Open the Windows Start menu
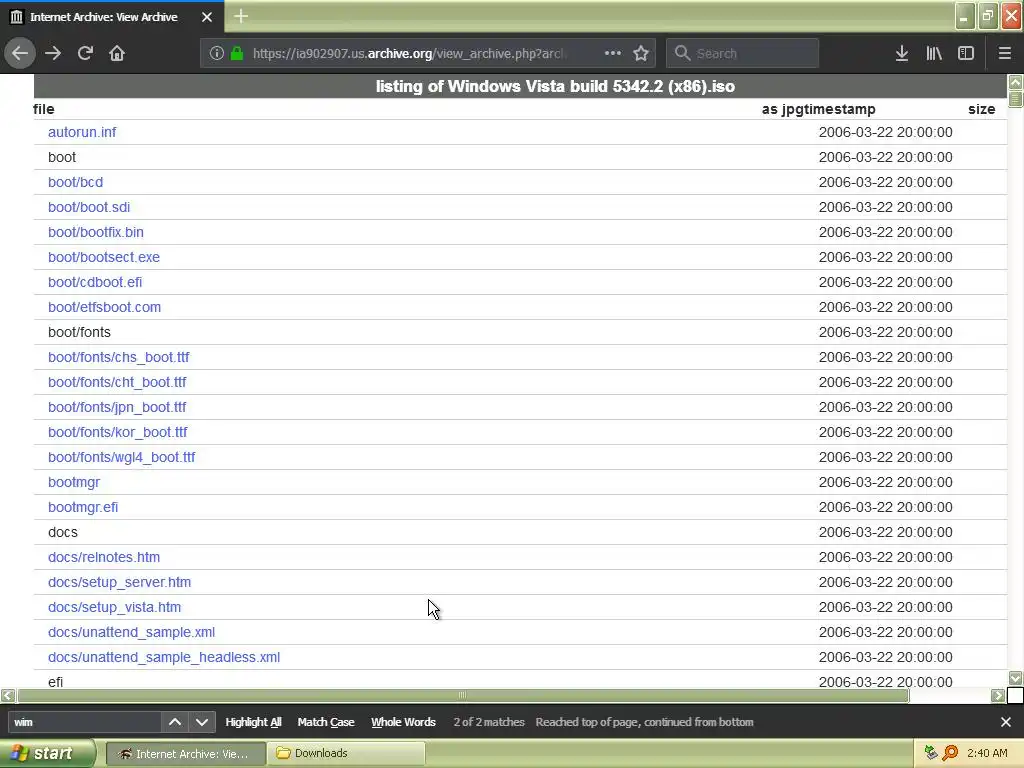Screen dimensions: 1024x768 [47, 753]
